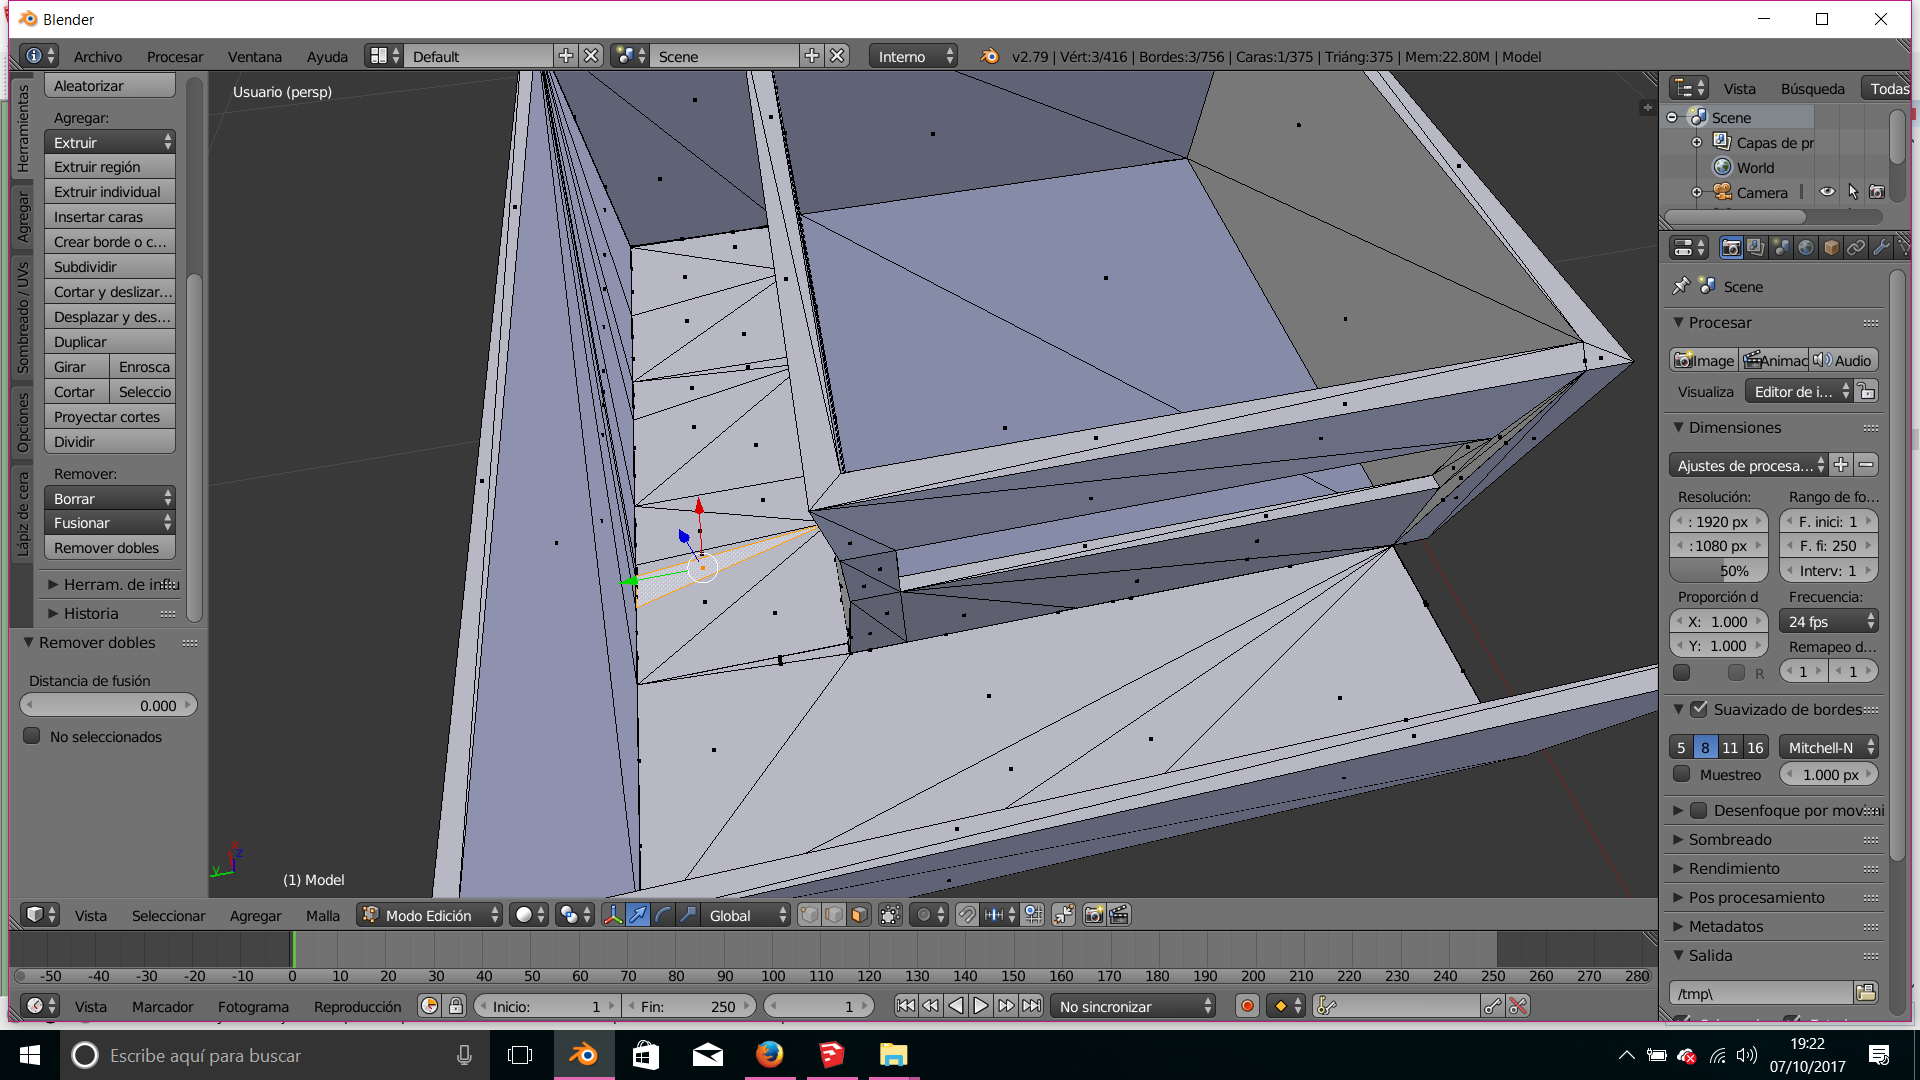This screenshot has width=1920, height=1080.
Task: Open the Modo Edición mode dropdown
Action: click(430, 915)
